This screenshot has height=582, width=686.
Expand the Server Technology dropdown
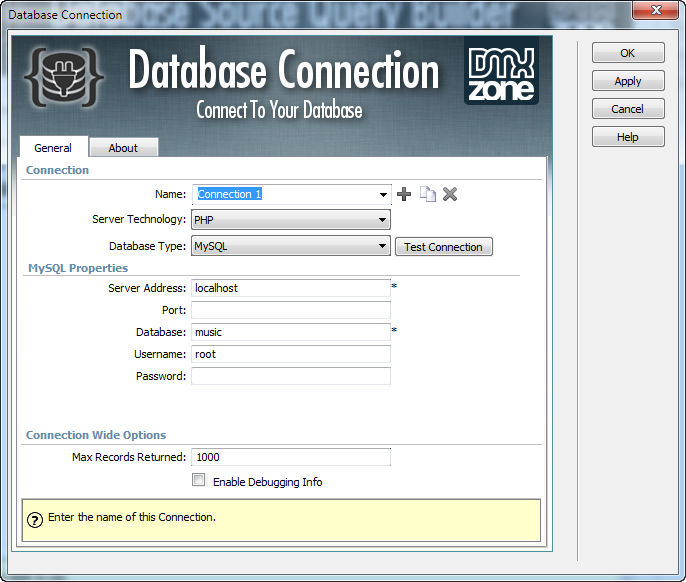point(382,220)
